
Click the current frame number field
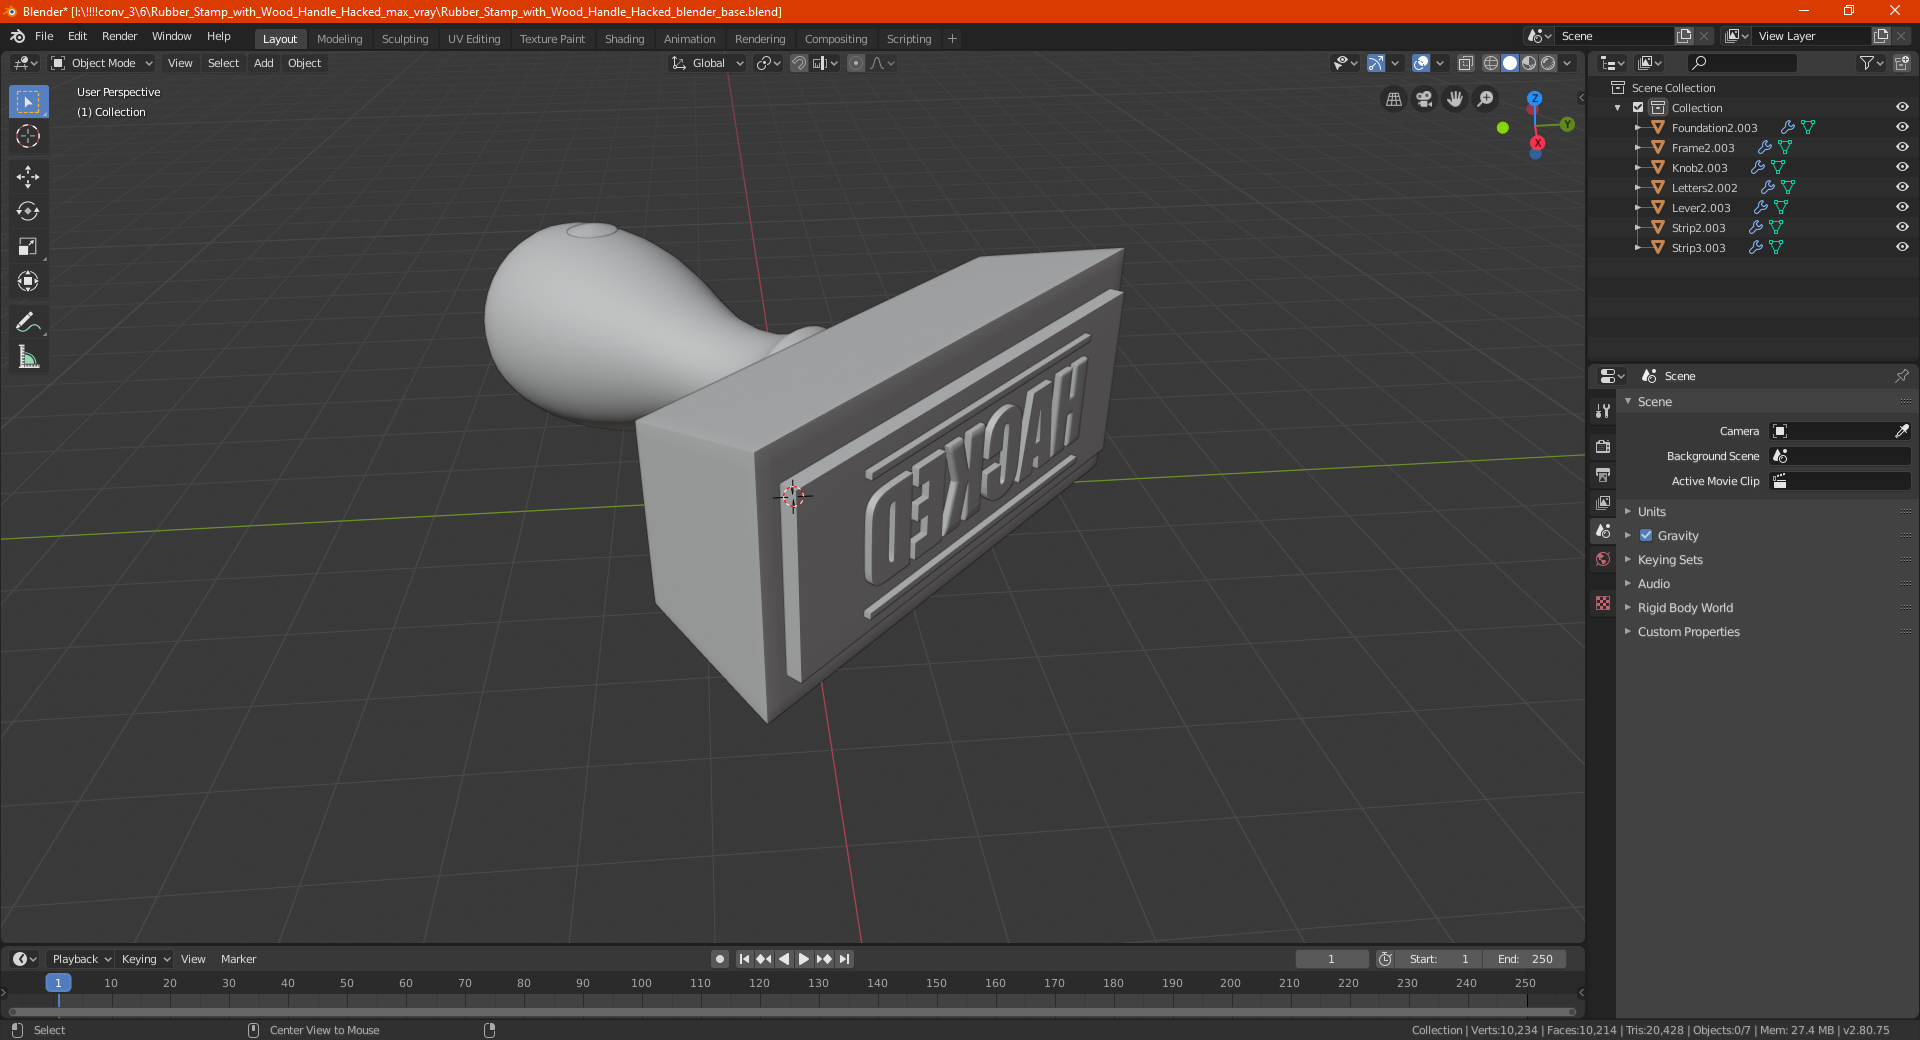pos(1331,959)
